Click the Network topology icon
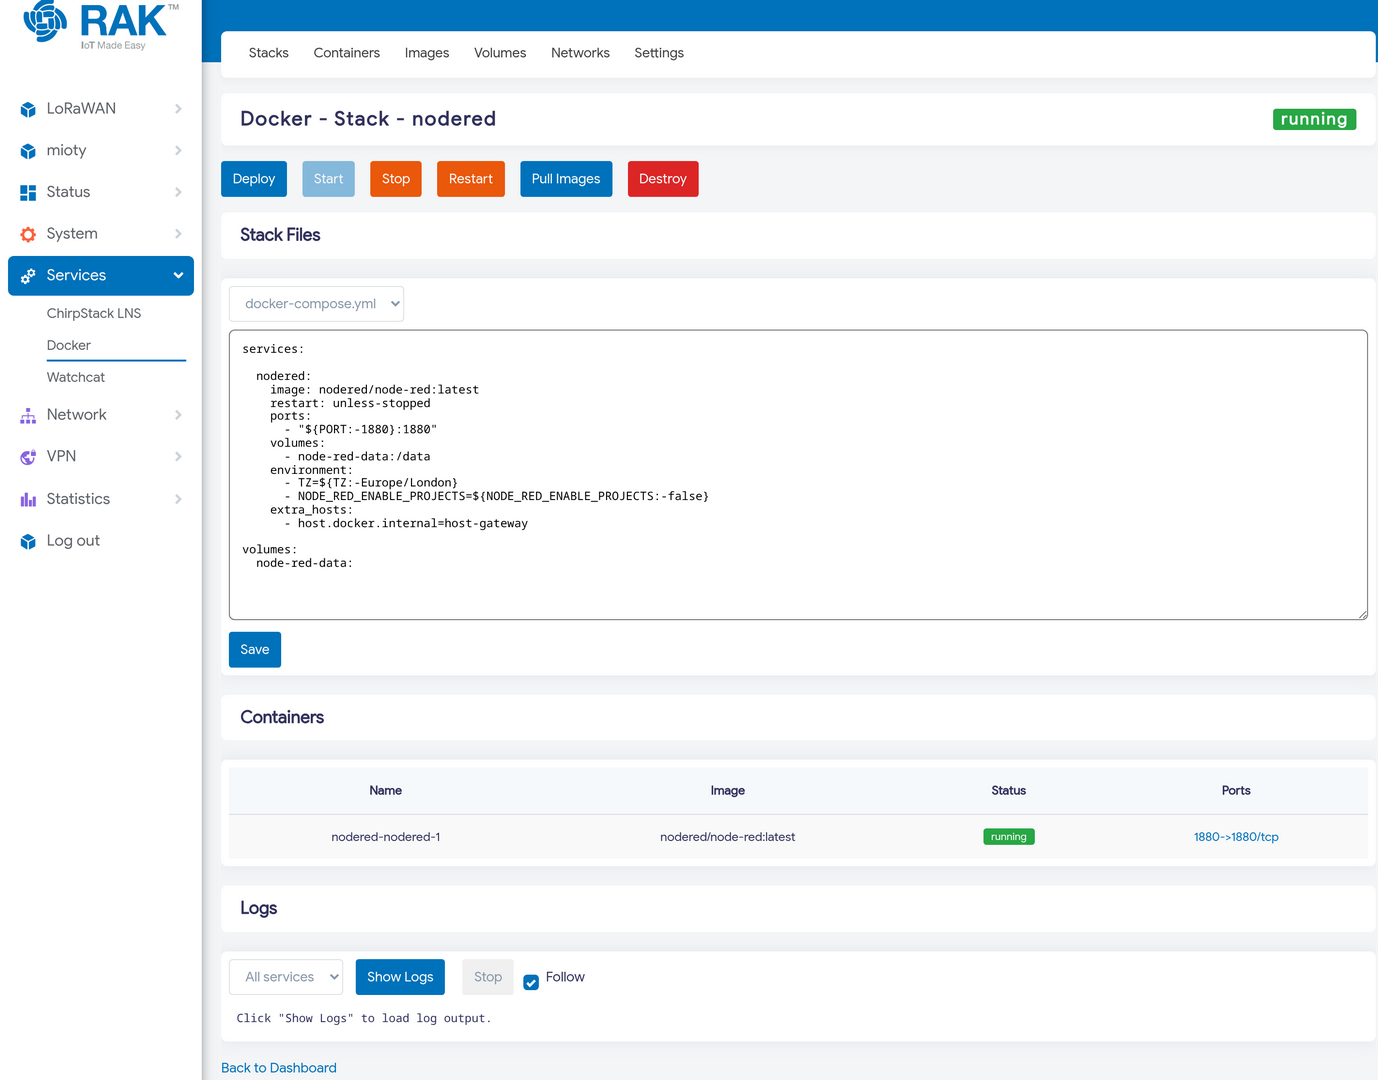The height and width of the screenshot is (1080, 1378). (x=28, y=415)
